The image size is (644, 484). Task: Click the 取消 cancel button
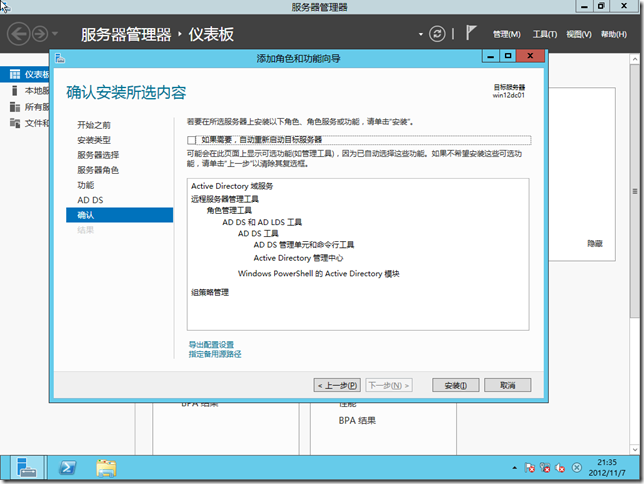click(508, 385)
